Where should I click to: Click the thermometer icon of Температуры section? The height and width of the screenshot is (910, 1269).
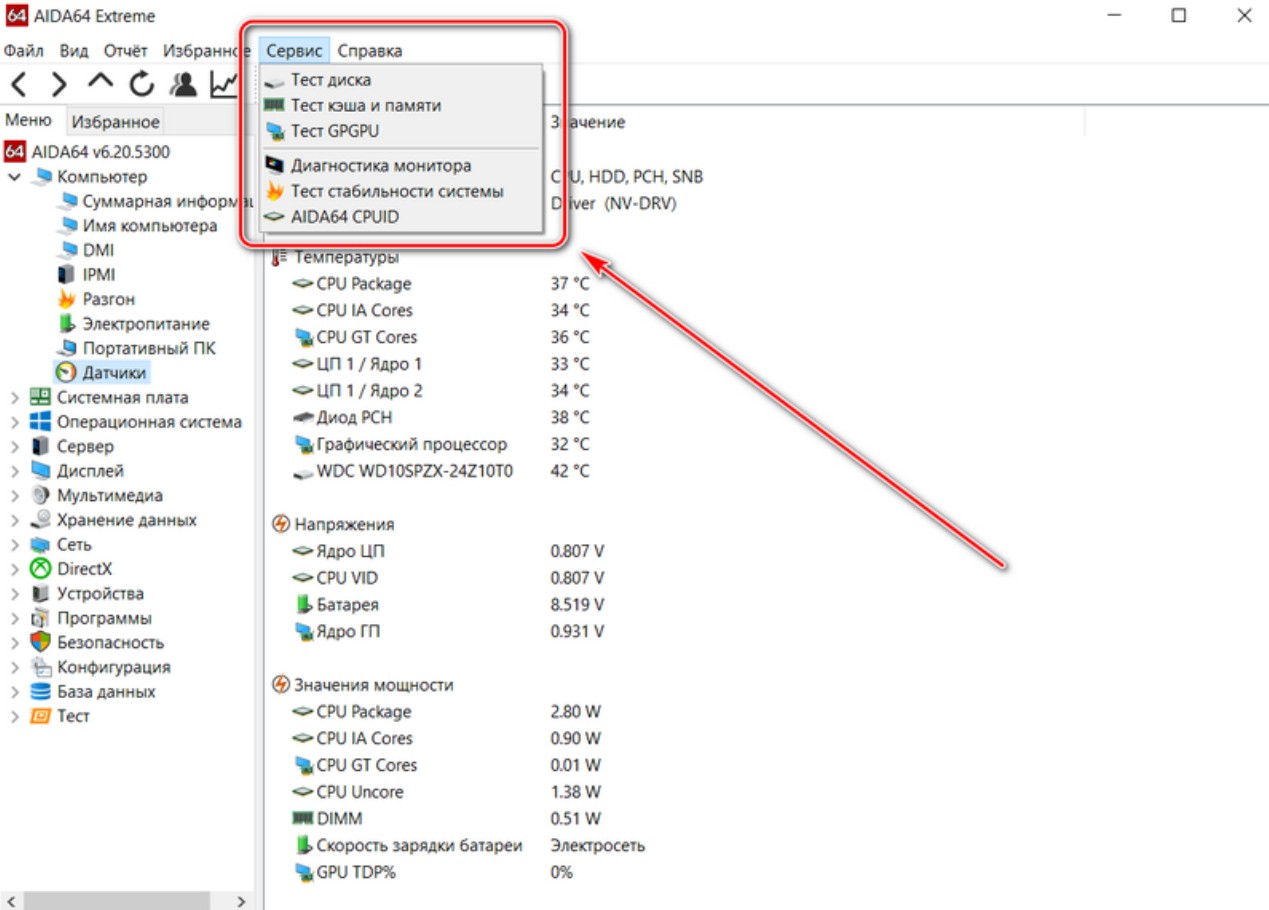pyautogui.click(x=280, y=257)
